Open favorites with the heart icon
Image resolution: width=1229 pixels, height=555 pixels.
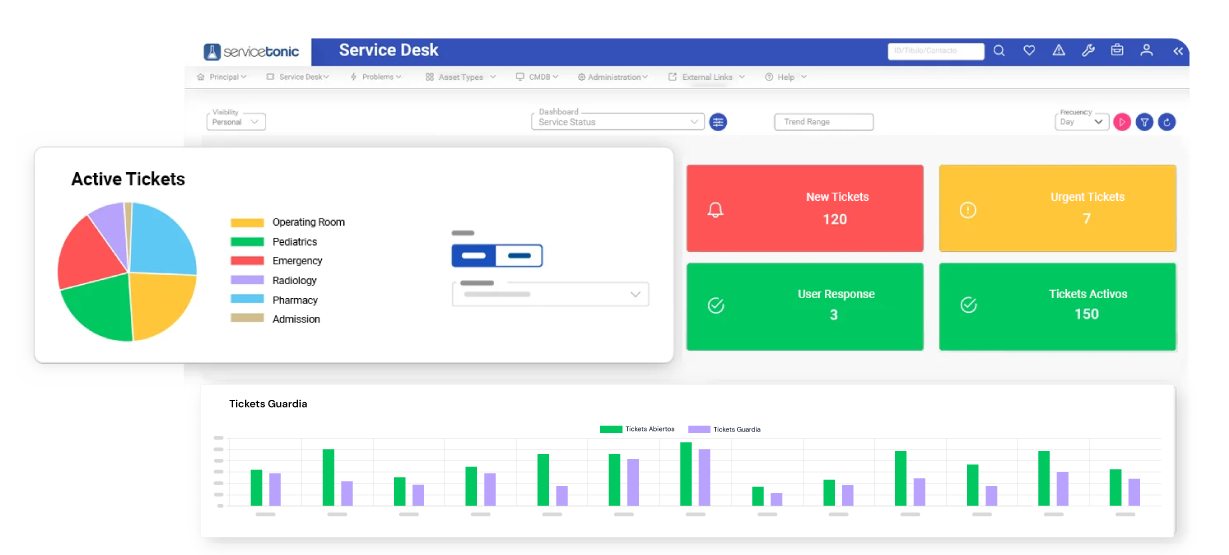point(1028,51)
